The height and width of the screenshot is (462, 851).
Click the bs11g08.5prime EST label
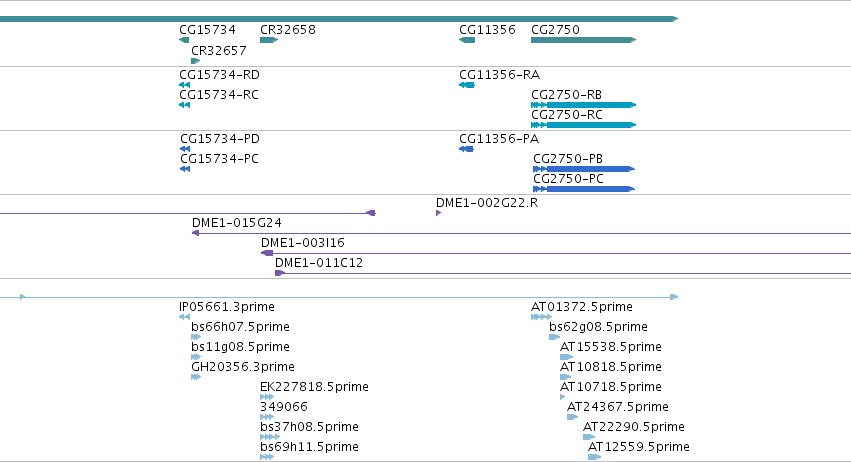tap(240, 347)
